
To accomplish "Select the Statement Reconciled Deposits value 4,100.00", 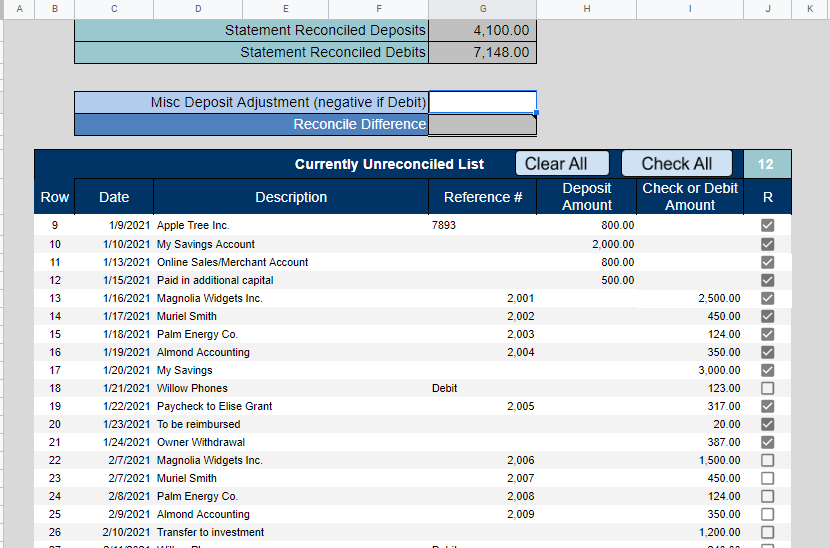I will [482, 30].
